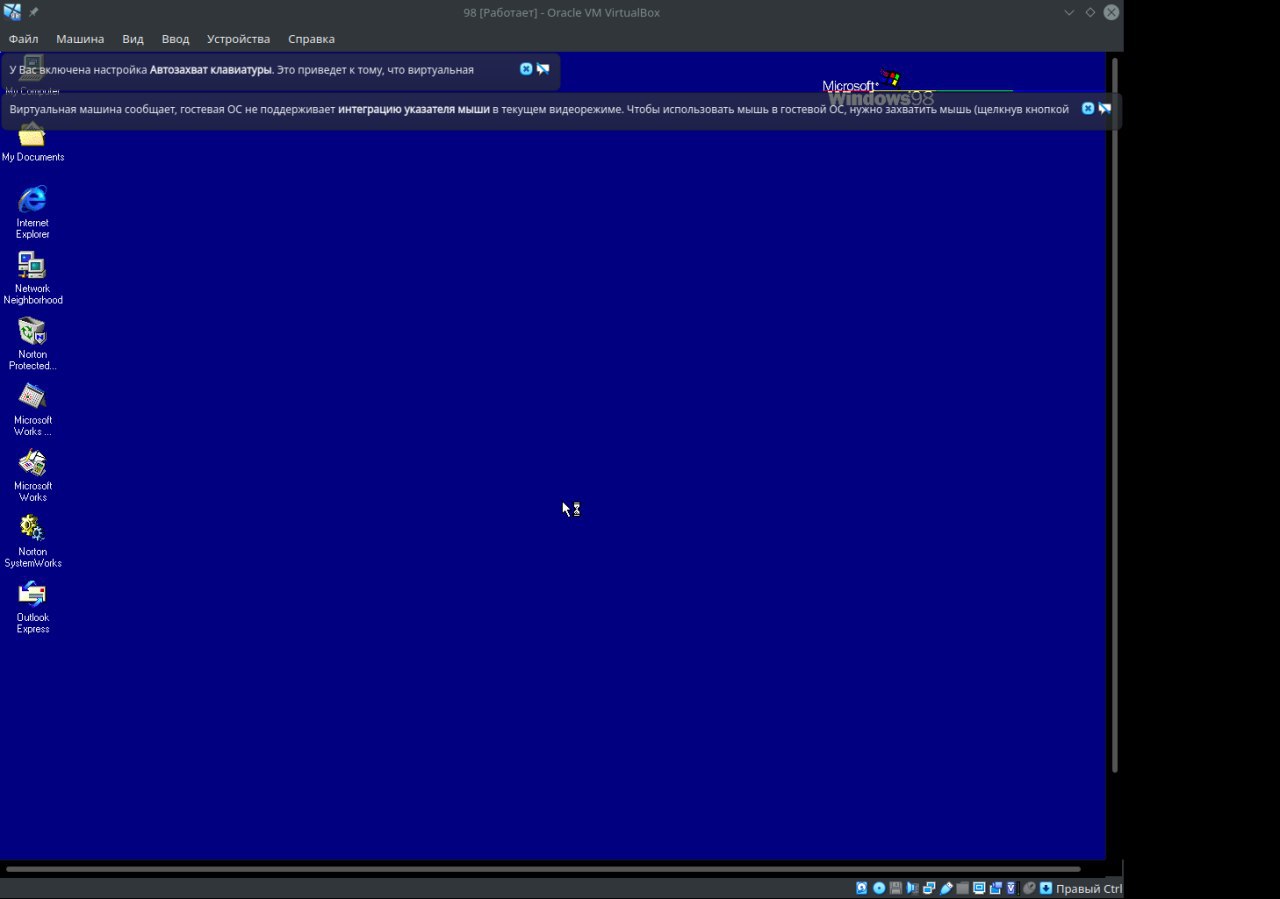The height and width of the screenshot is (899, 1280).
Task: Dismiss the keyboard auto-capture notification
Action: pos(526,69)
